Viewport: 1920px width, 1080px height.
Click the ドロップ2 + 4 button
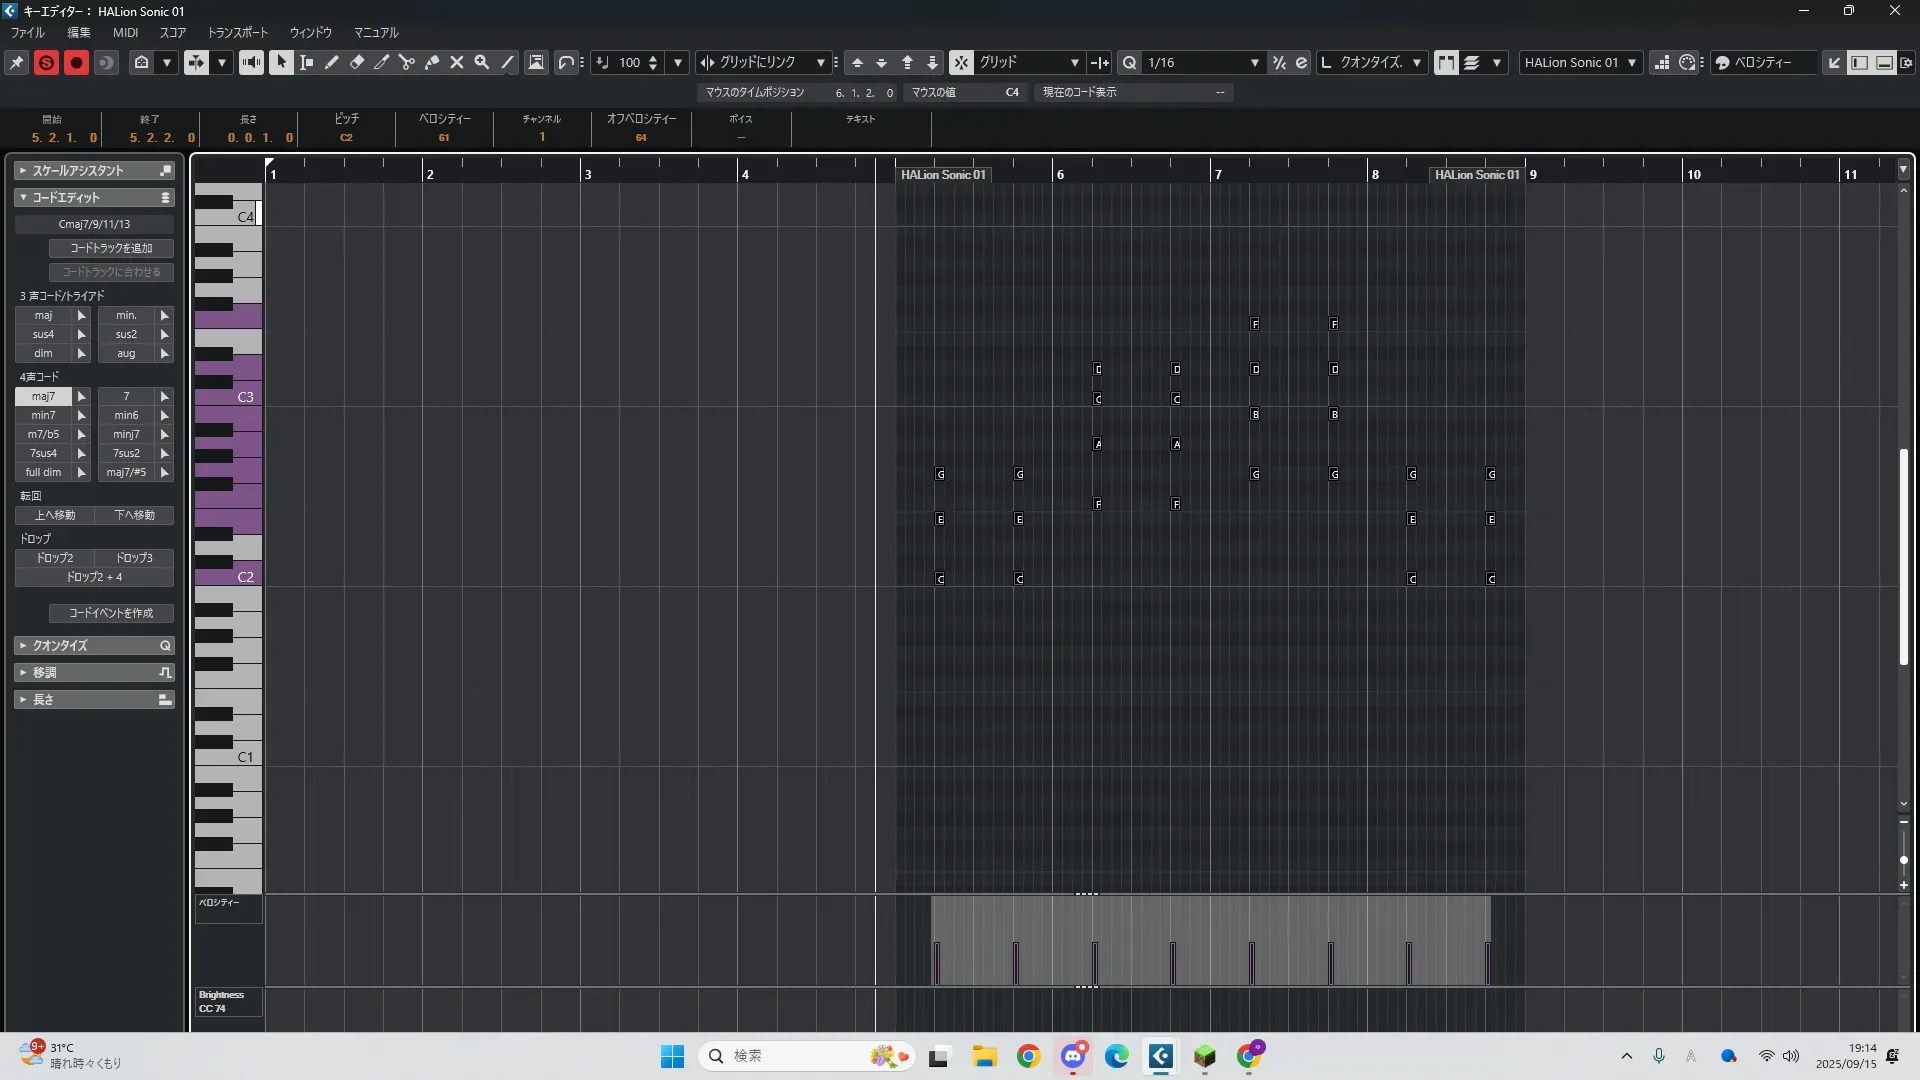coord(94,577)
